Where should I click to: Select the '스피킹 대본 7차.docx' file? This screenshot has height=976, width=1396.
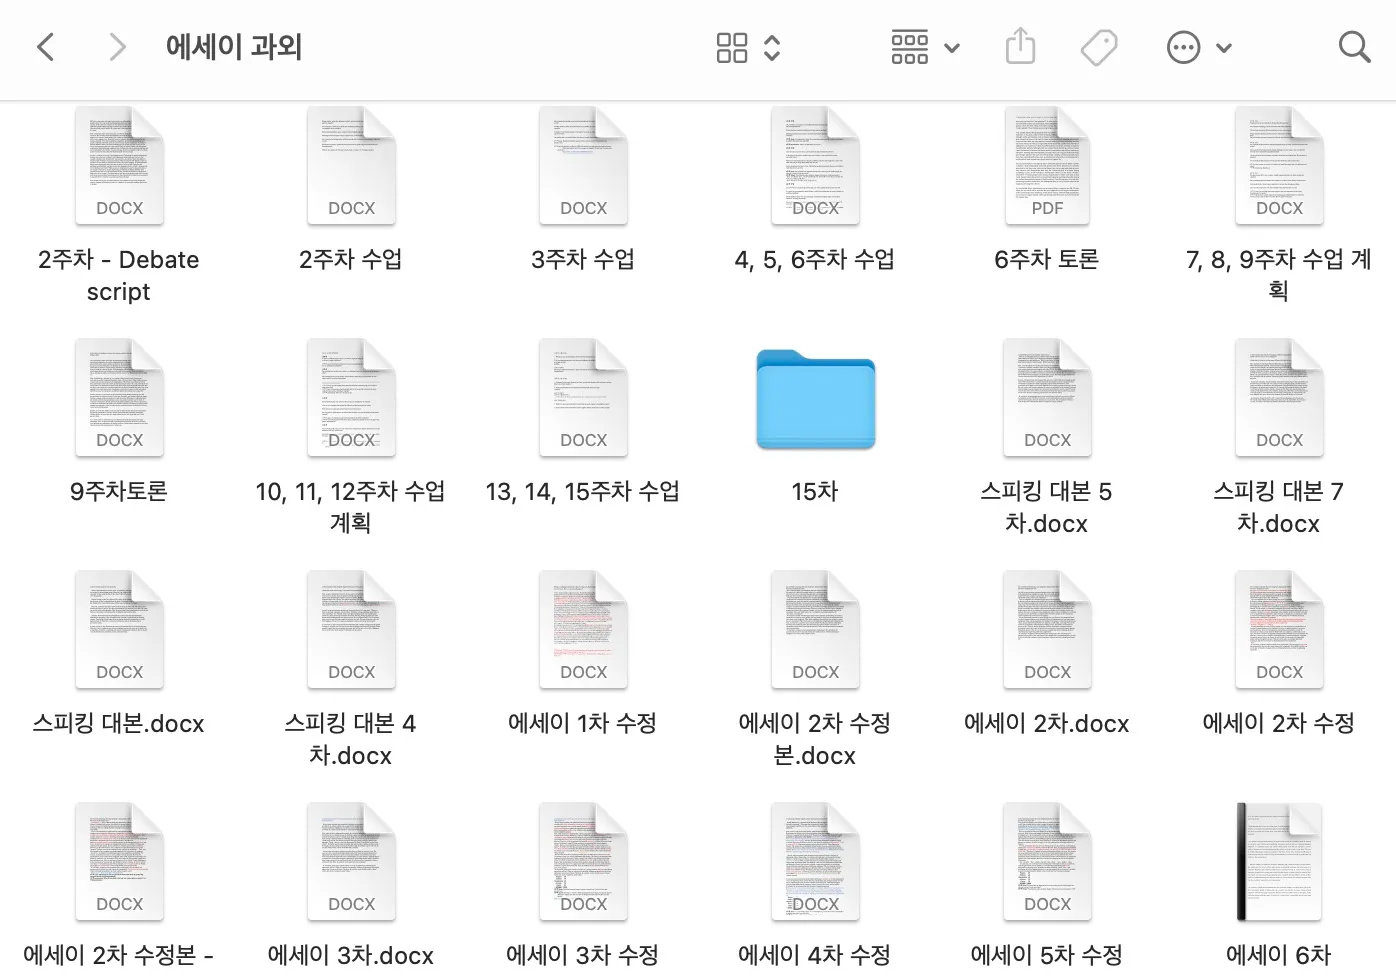pos(1279,397)
